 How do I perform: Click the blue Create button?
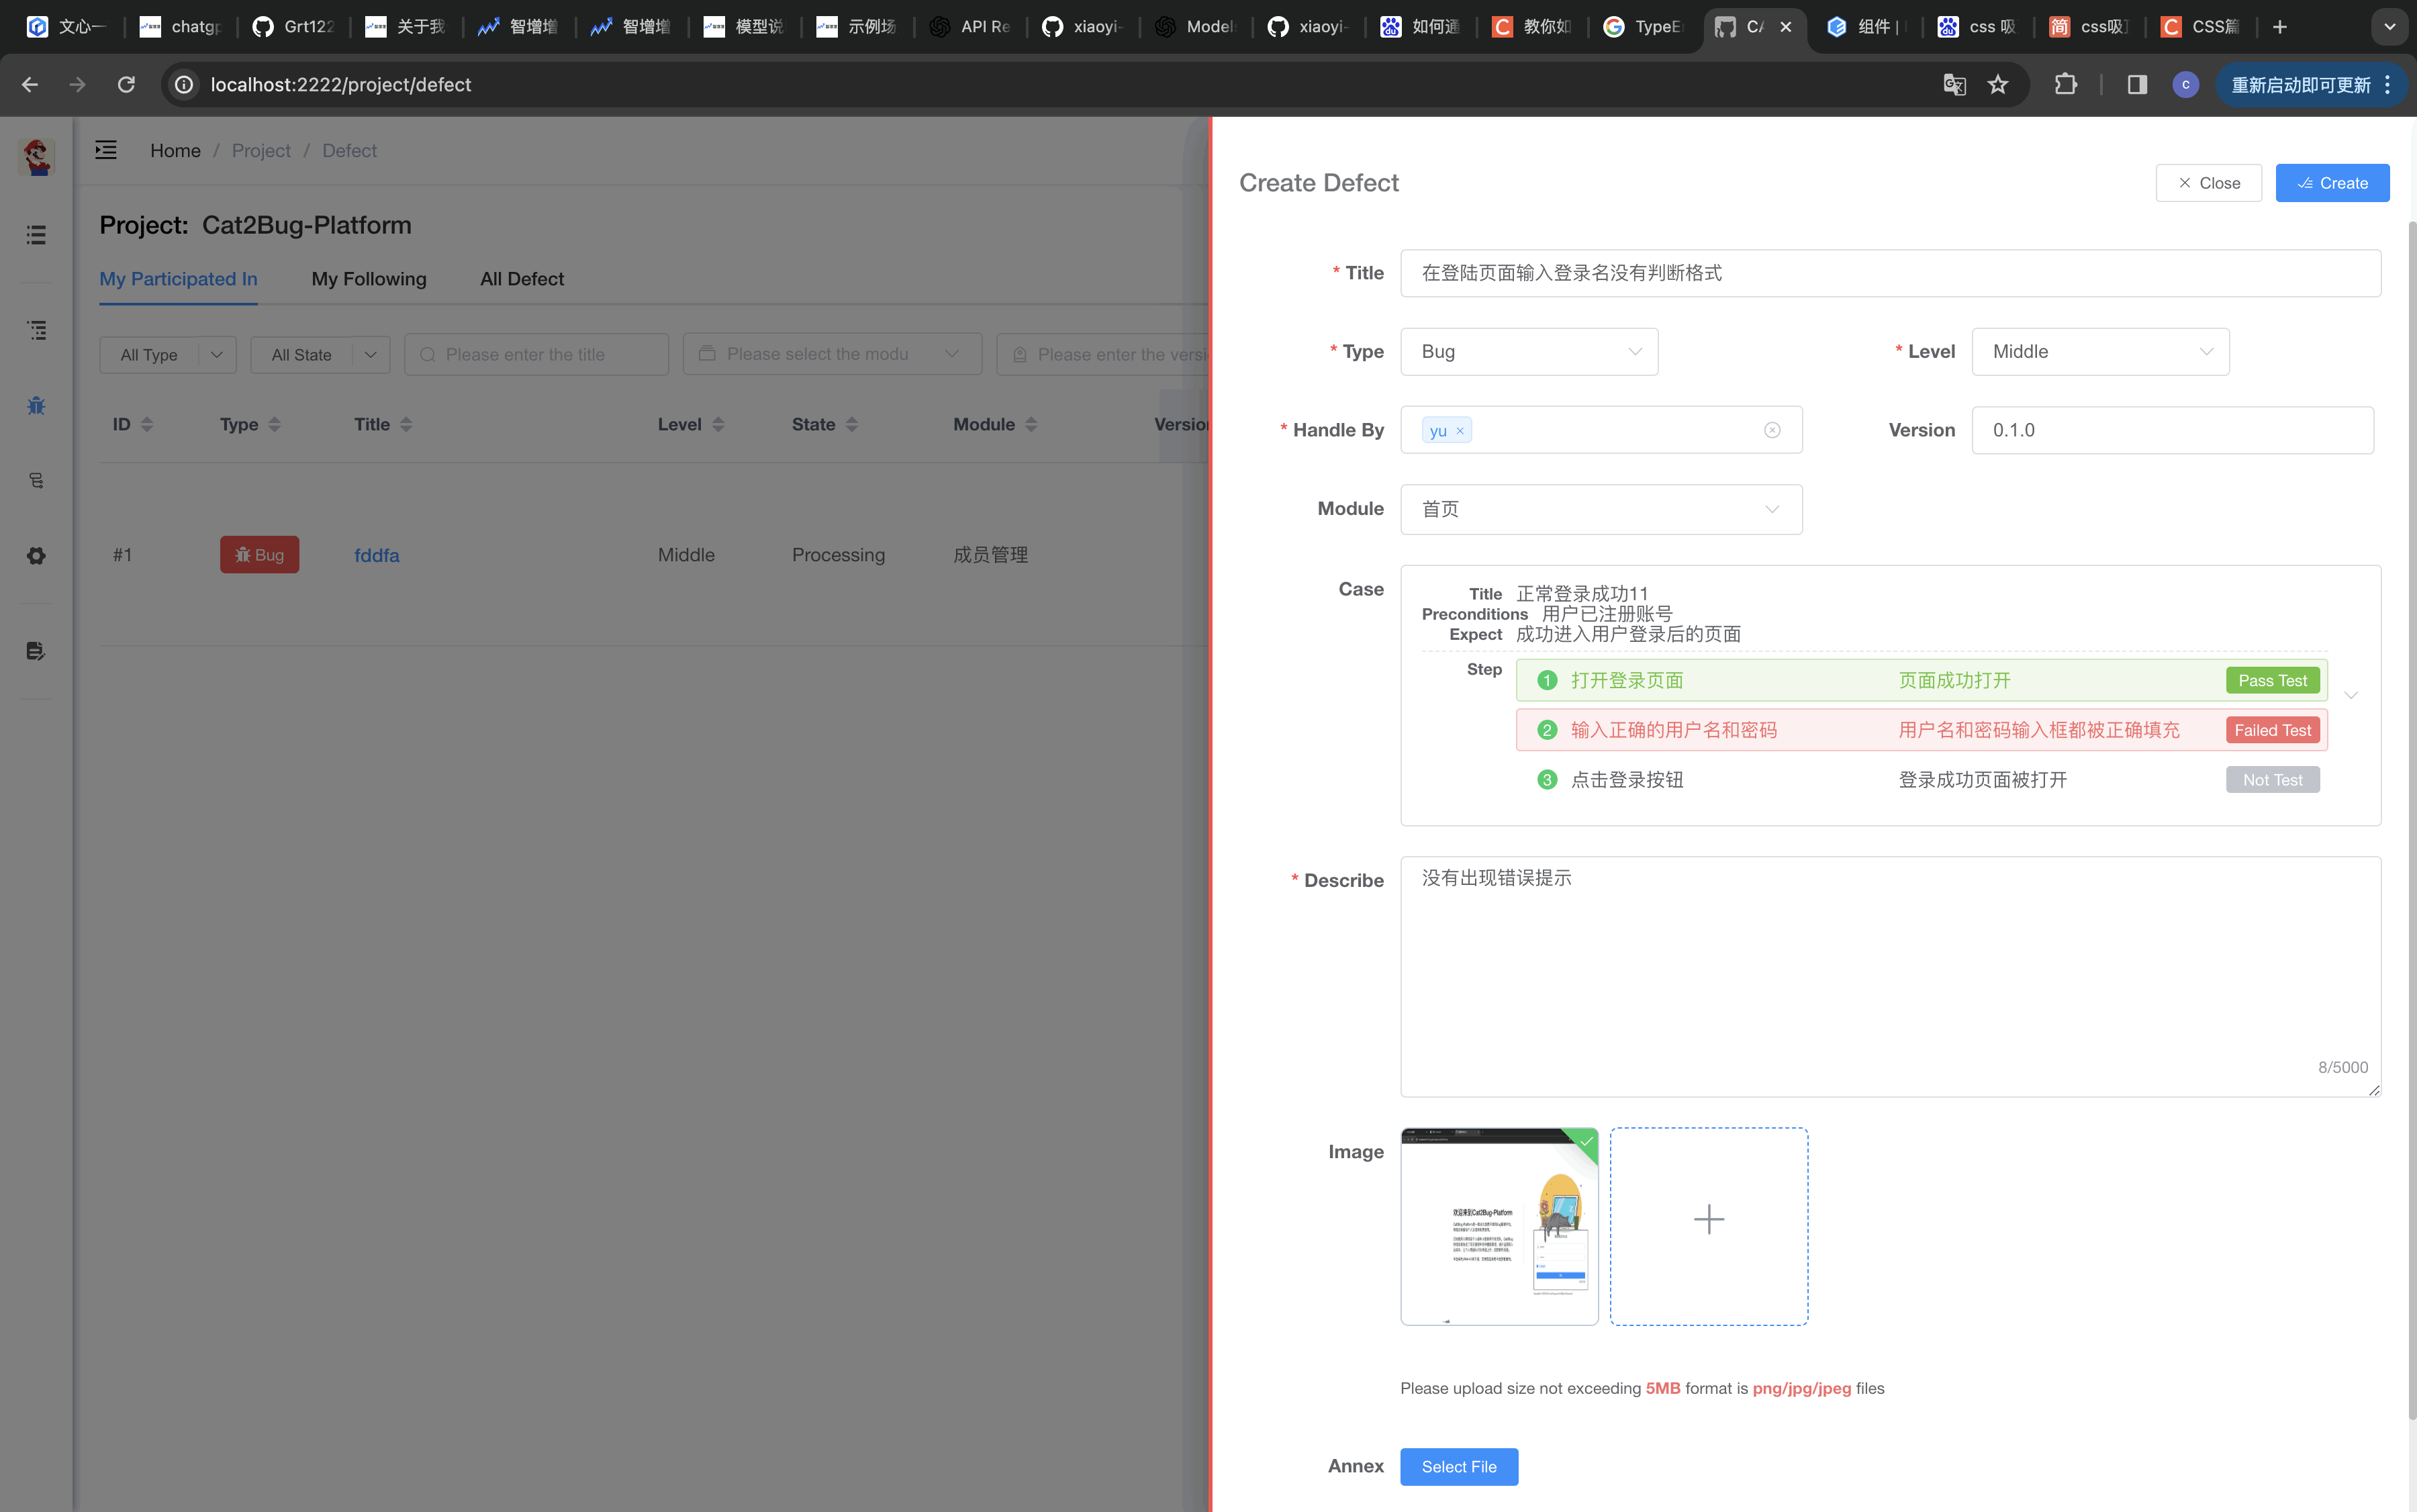click(x=2332, y=183)
